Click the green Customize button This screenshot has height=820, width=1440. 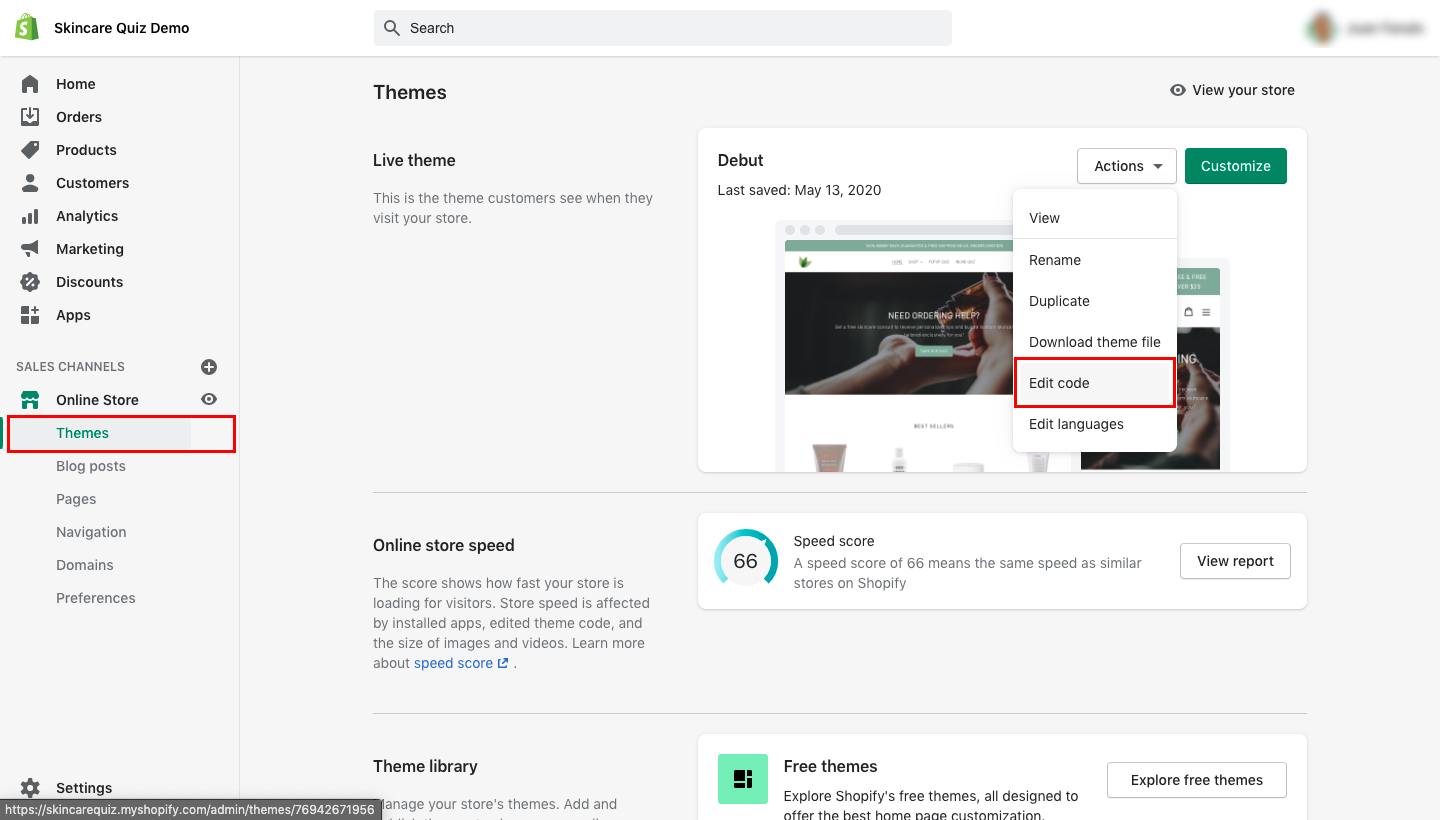click(x=1236, y=166)
